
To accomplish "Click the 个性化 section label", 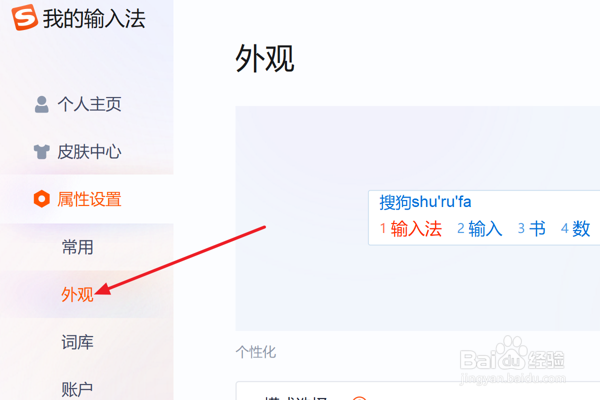I will 256,352.
